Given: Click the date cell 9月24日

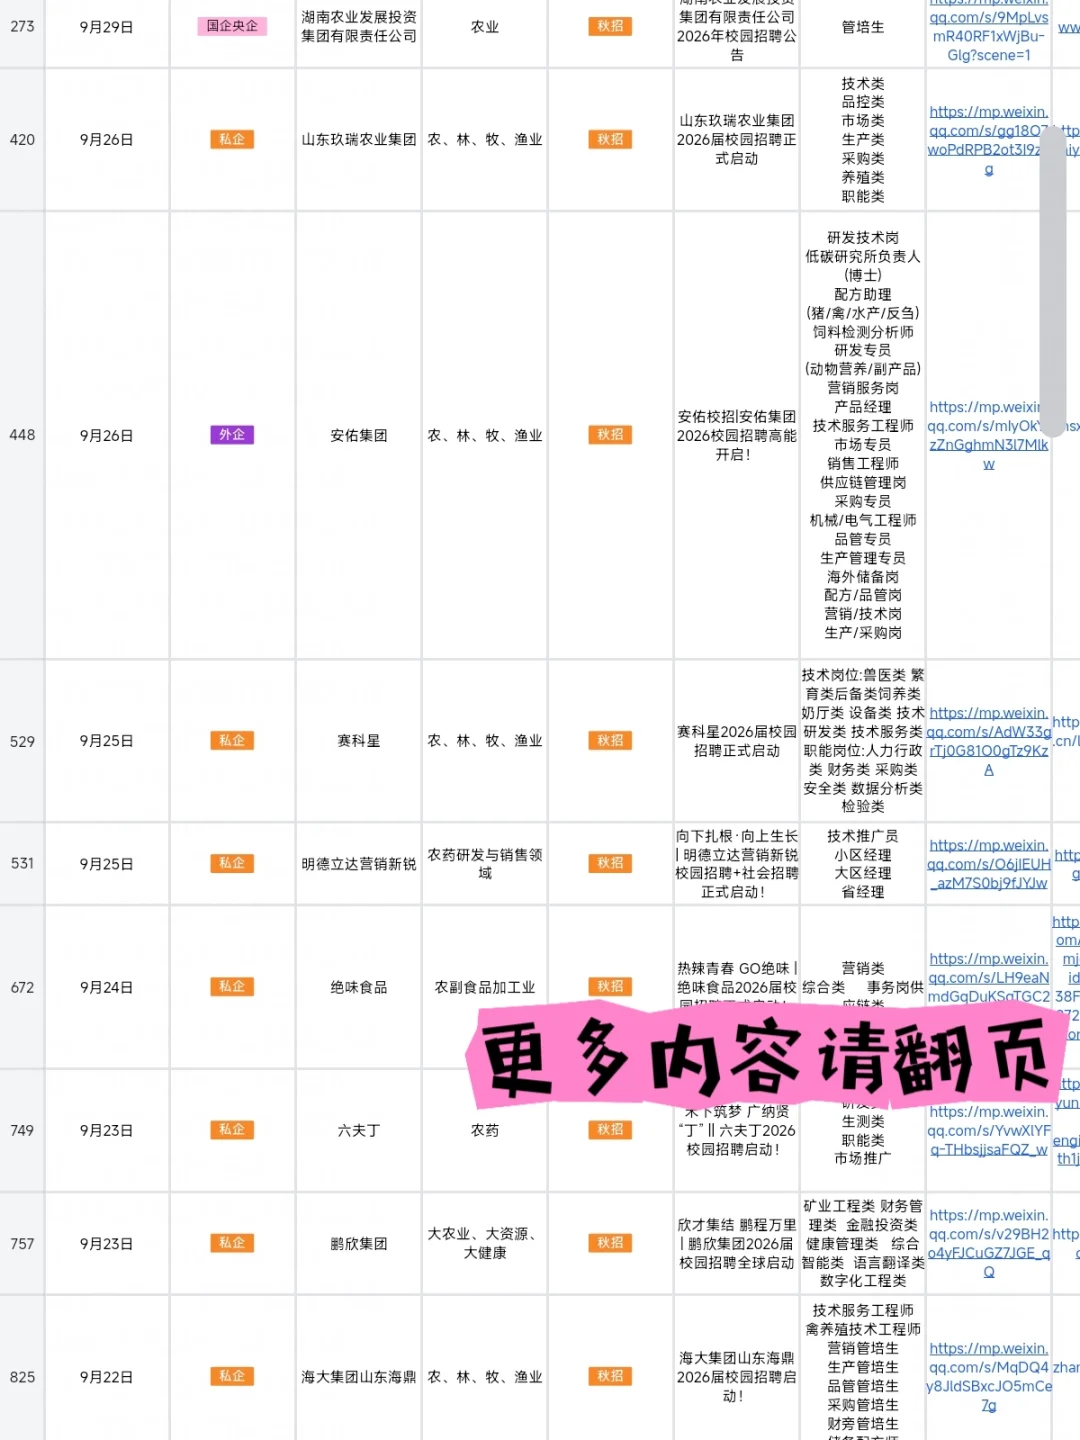Looking at the screenshot, I should point(107,987).
